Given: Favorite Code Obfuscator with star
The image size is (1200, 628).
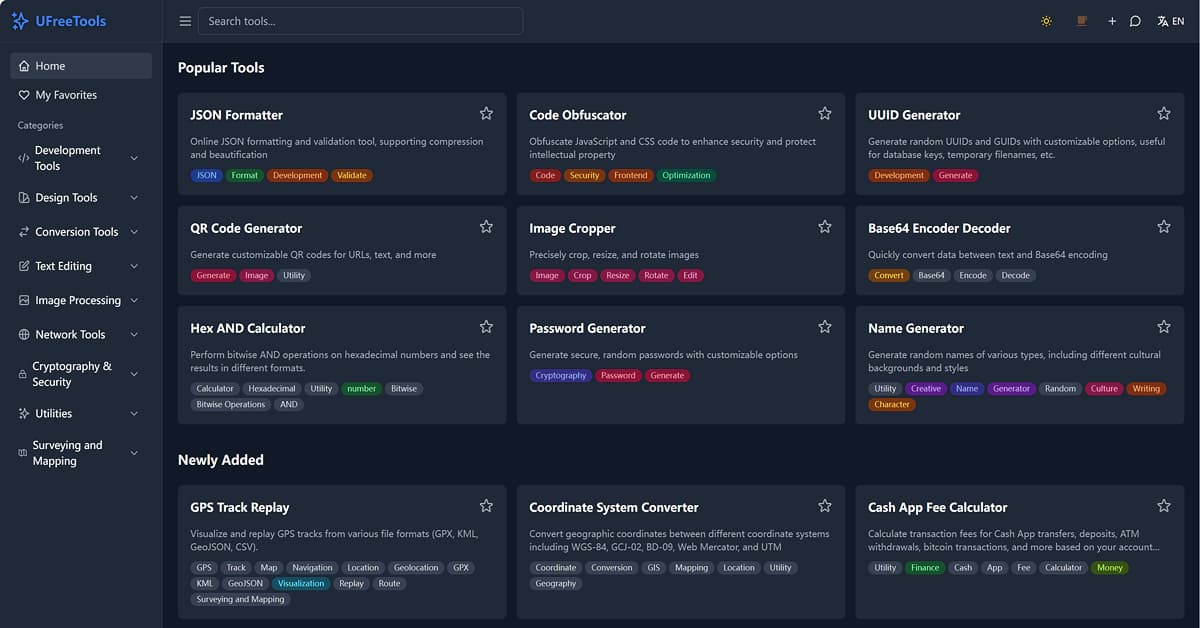Looking at the screenshot, I should tap(825, 114).
